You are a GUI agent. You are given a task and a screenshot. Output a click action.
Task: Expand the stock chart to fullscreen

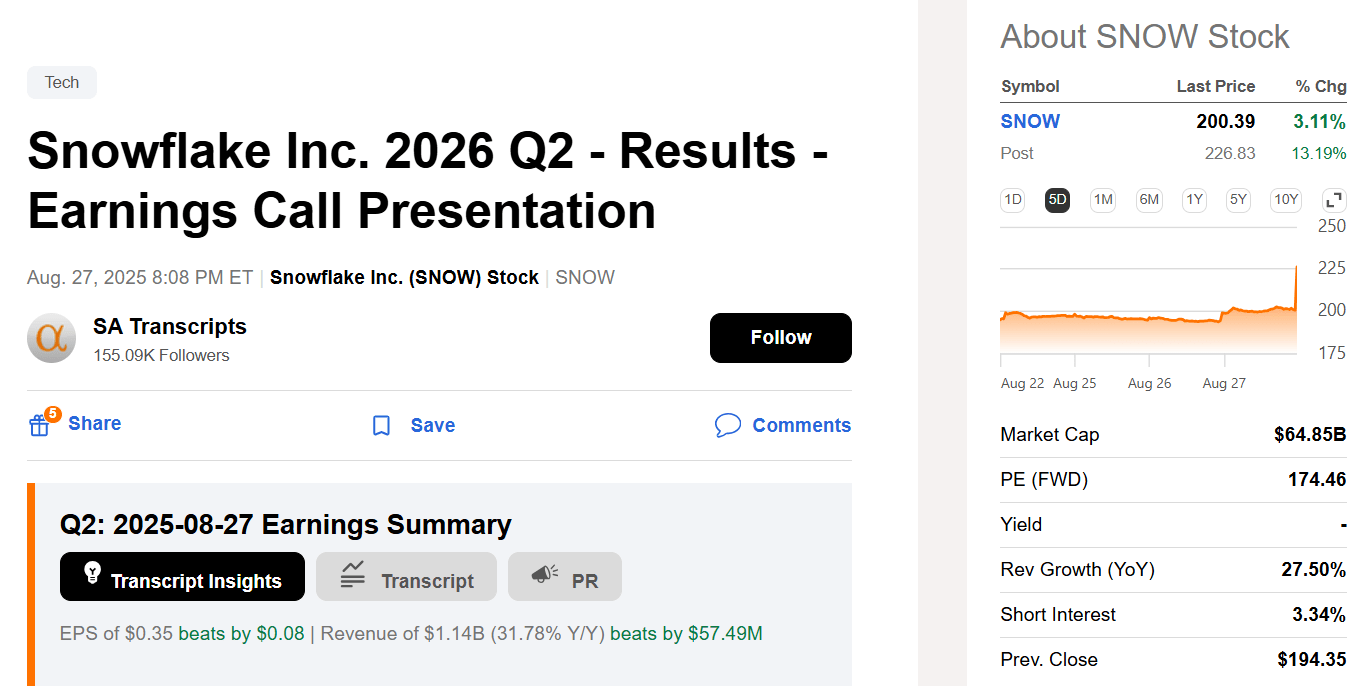(1334, 200)
